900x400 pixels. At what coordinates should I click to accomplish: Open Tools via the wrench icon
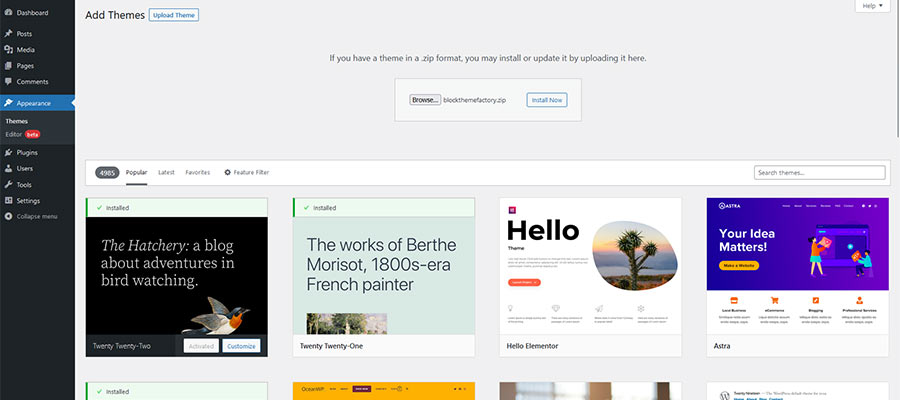tap(8, 185)
